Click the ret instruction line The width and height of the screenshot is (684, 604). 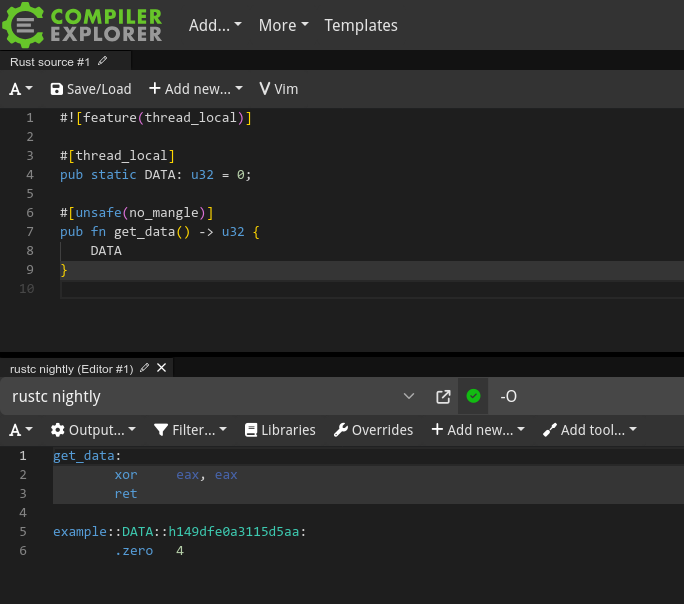tap(126, 494)
